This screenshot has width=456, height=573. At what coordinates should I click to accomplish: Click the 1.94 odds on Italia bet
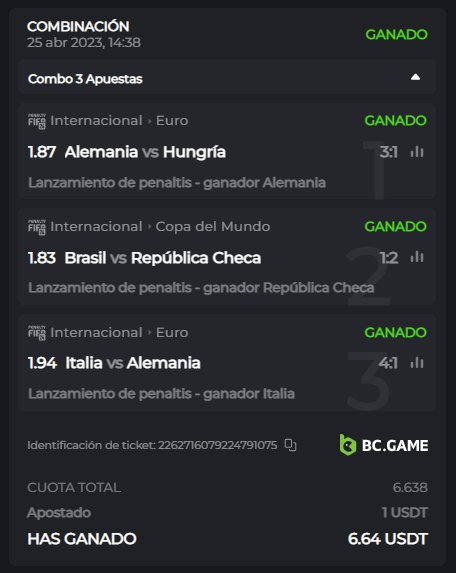[x=42, y=363]
